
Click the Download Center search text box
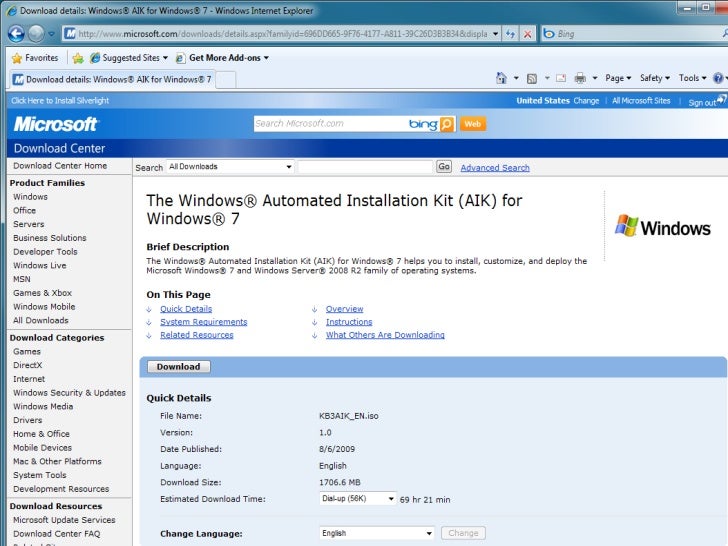pyautogui.click(x=365, y=167)
